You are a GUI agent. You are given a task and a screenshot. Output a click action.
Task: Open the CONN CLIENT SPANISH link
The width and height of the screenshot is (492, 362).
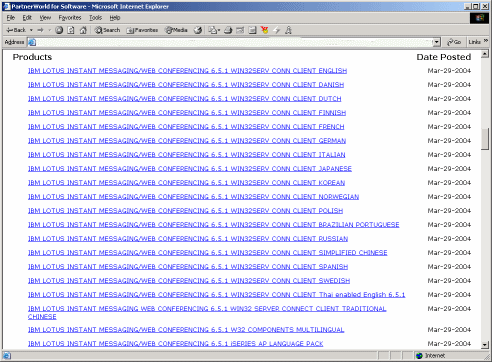pyautogui.click(x=188, y=267)
